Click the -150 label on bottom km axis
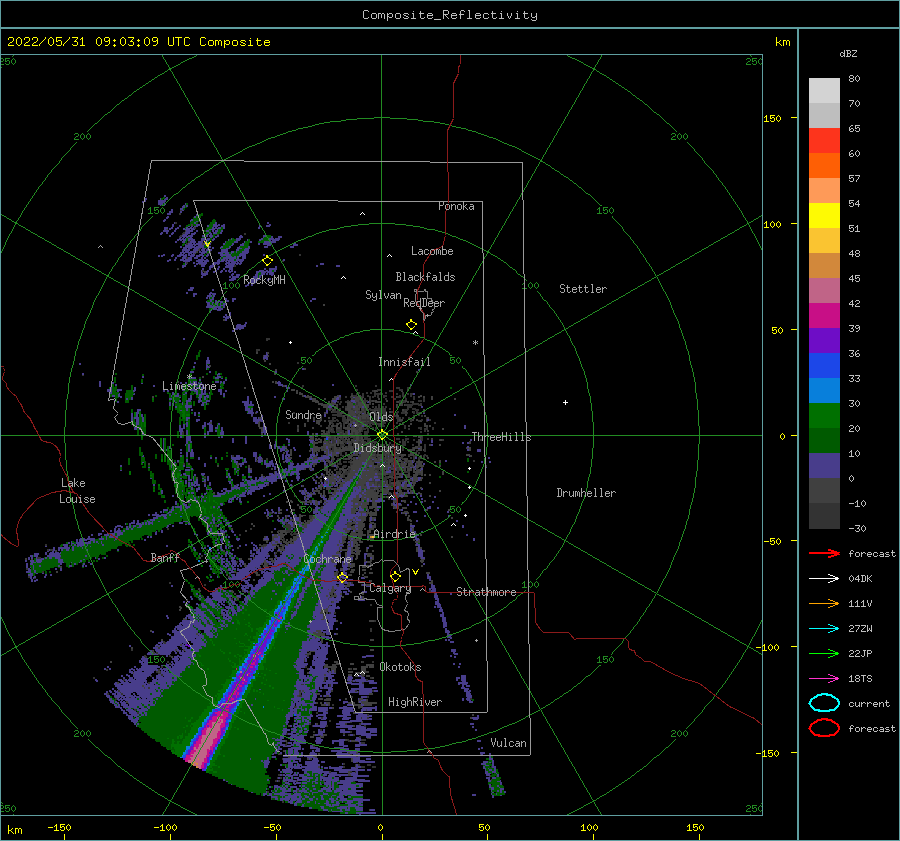The width and height of the screenshot is (900, 841). click(x=59, y=827)
